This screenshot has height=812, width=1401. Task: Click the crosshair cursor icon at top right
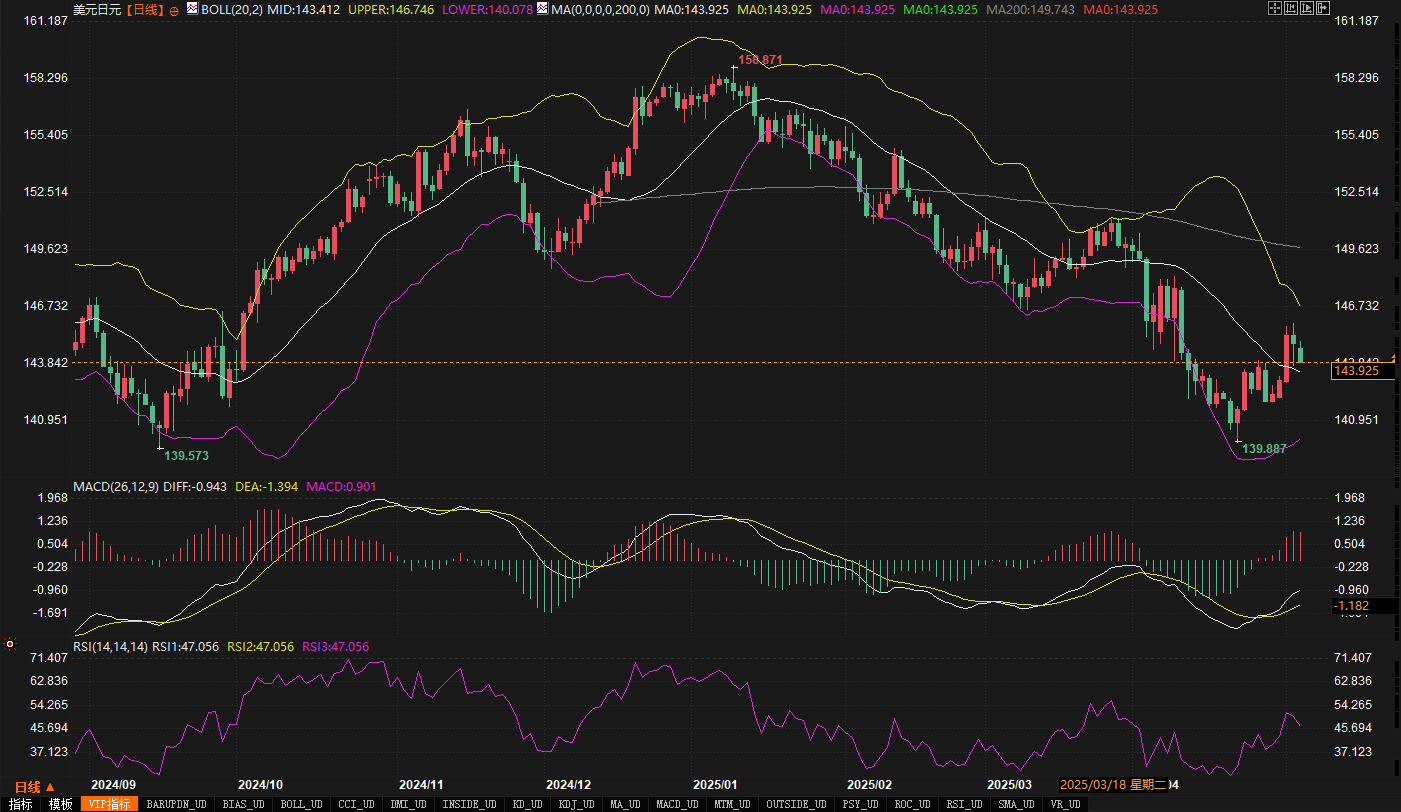click(1275, 8)
